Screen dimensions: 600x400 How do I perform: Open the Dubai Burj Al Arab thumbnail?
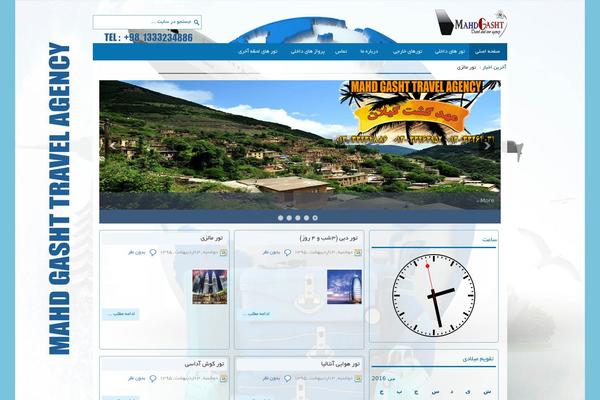point(344,287)
